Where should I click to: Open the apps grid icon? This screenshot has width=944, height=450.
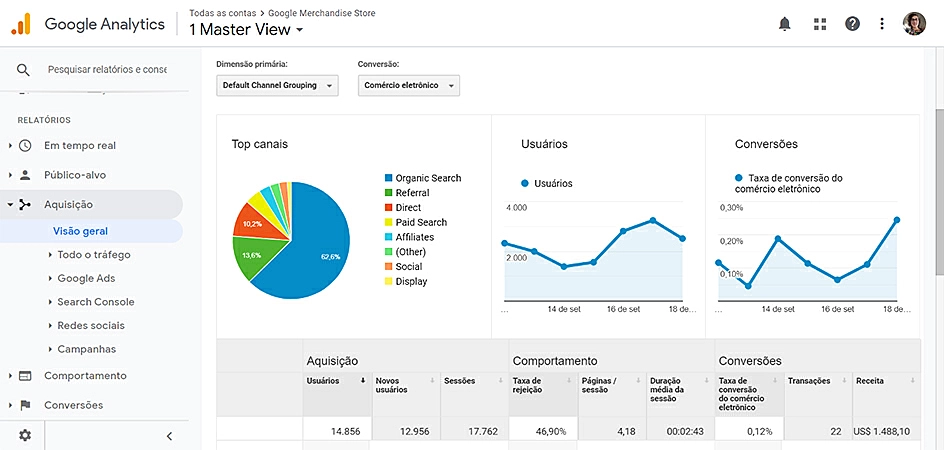pyautogui.click(x=820, y=24)
